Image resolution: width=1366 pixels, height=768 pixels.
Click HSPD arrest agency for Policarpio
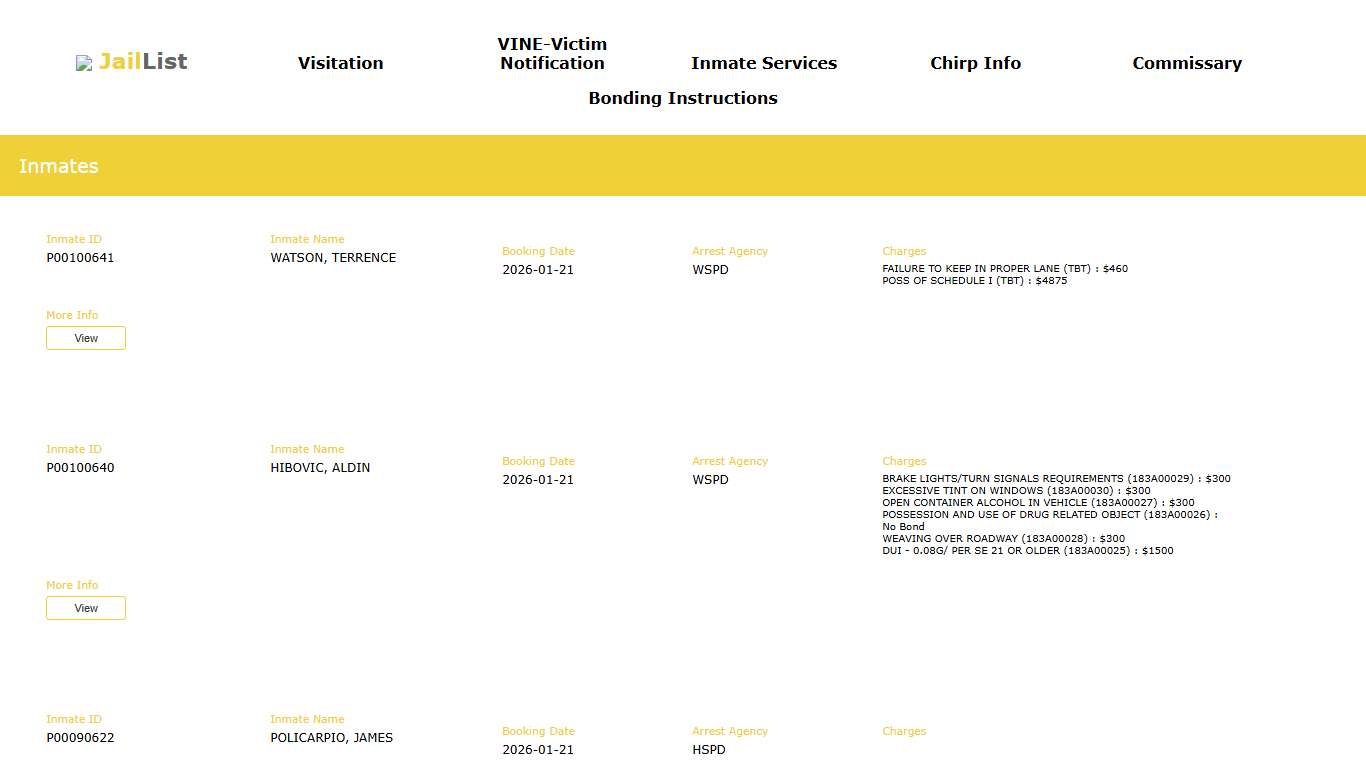709,750
